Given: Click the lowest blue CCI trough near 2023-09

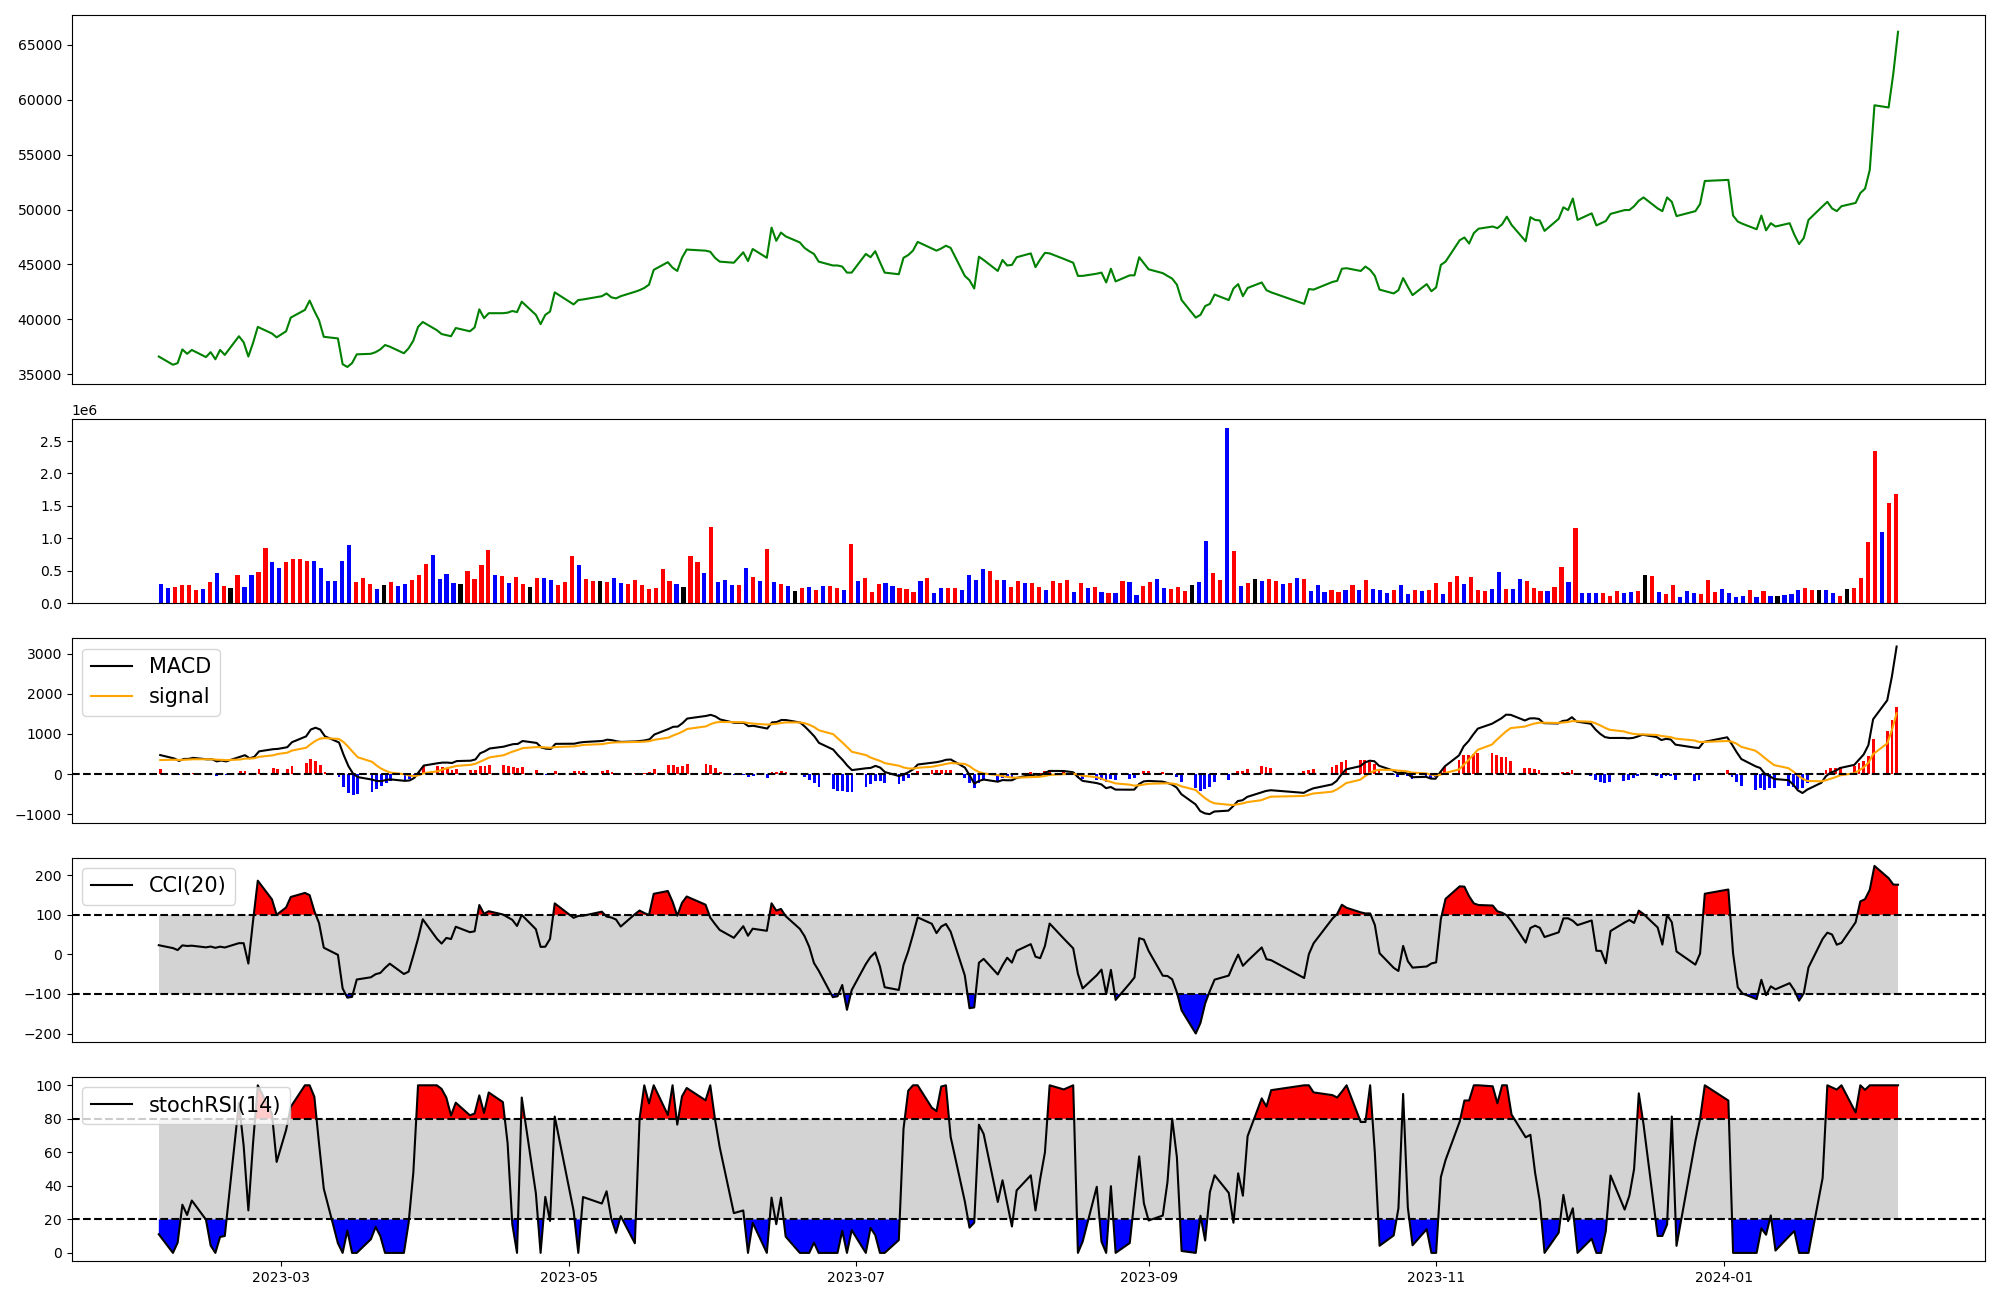Looking at the screenshot, I should 1195,1012.
